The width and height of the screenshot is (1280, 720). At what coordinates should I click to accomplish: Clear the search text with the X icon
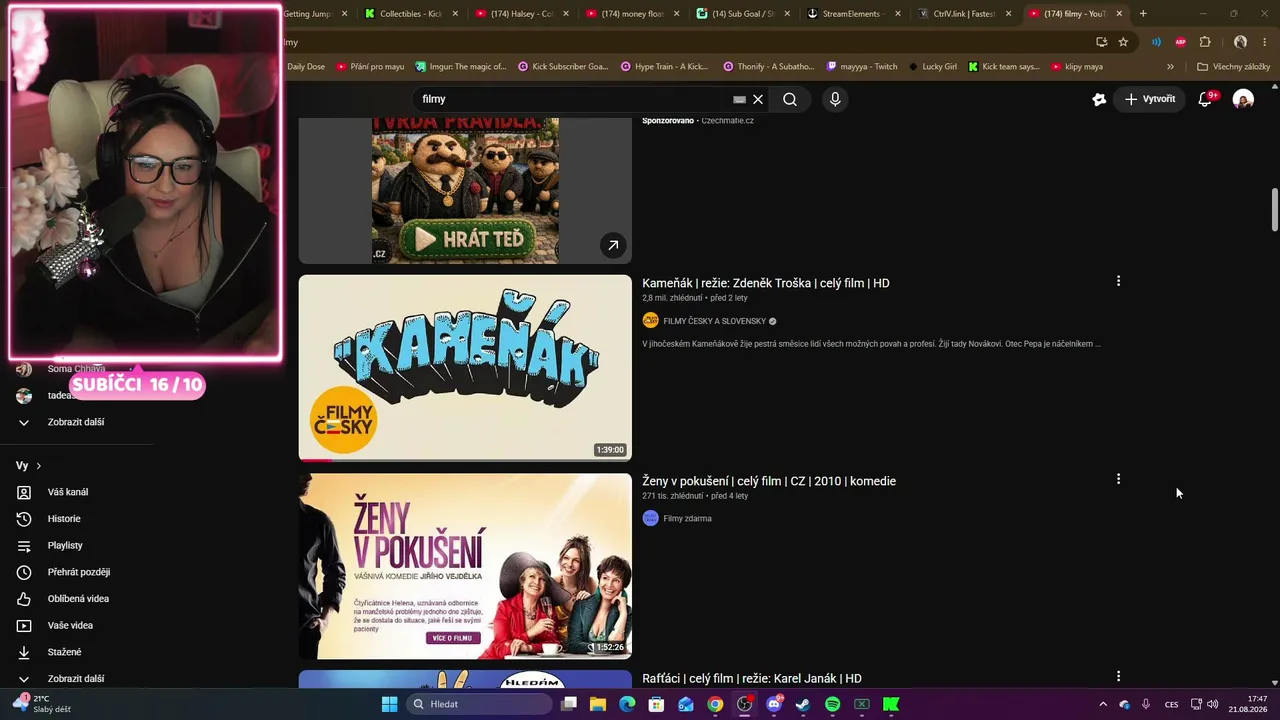[x=758, y=99]
